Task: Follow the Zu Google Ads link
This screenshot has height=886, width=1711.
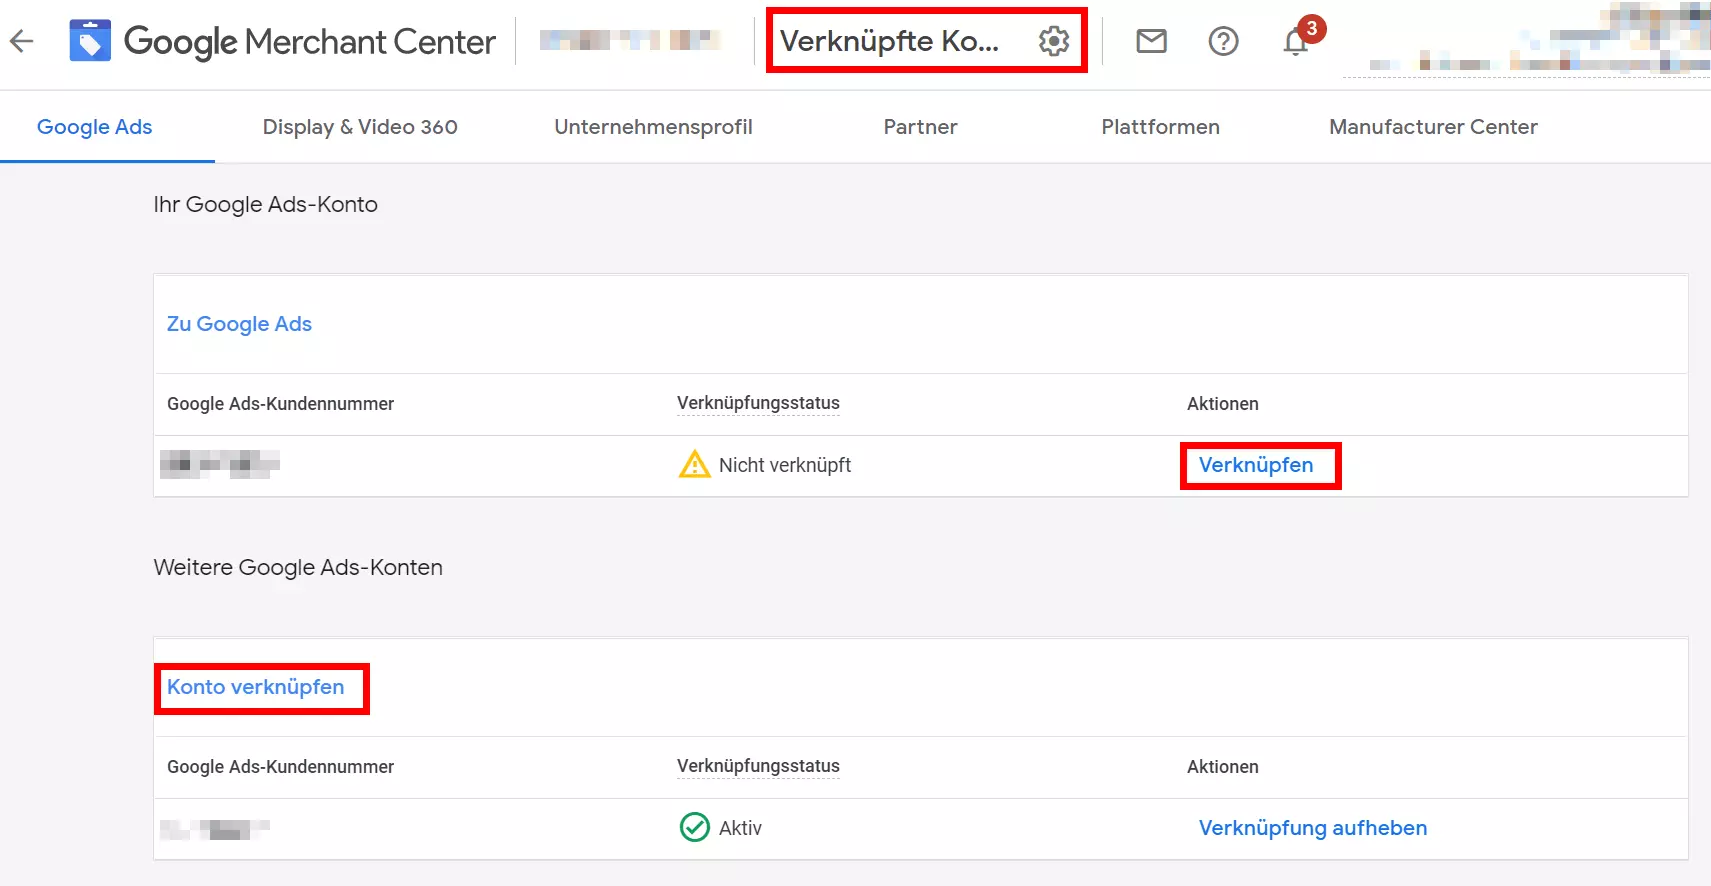Action: click(x=239, y=324)
